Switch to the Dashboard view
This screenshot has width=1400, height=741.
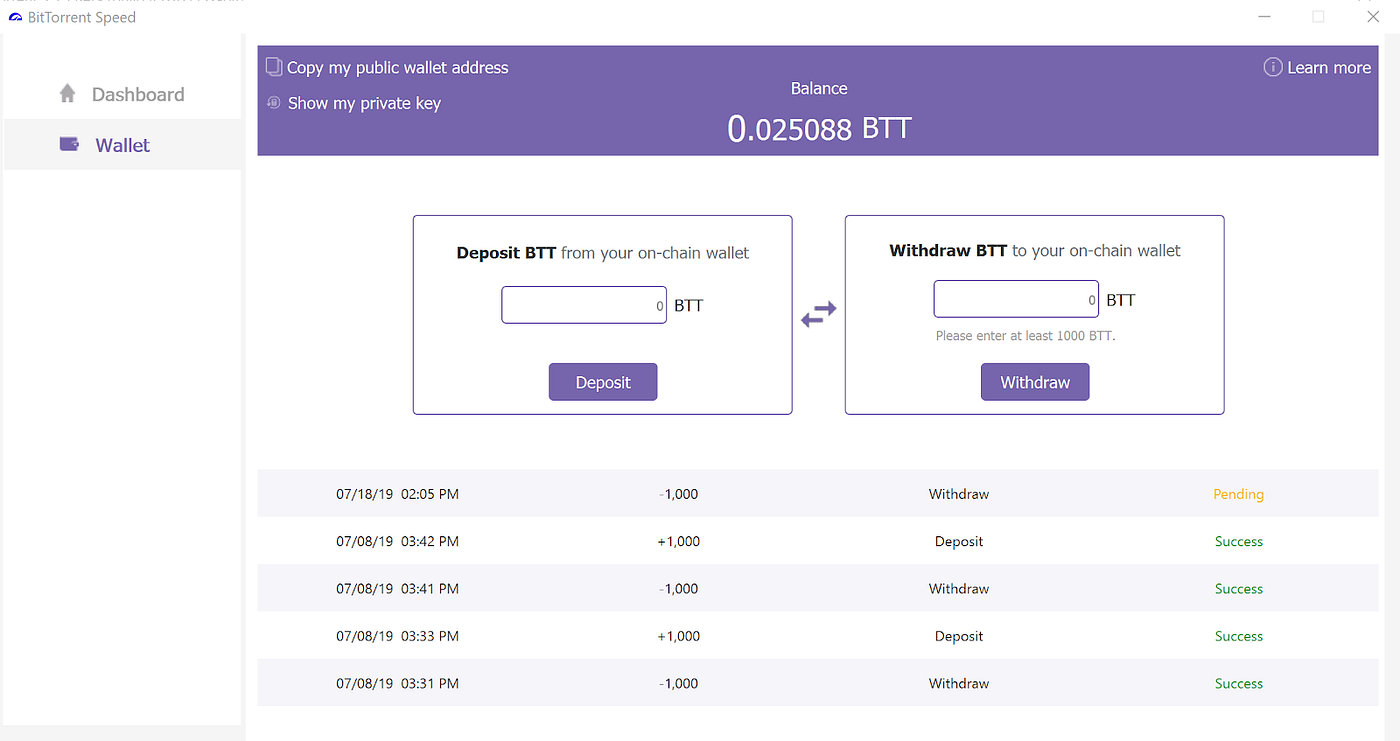click(x=138, y=93)
